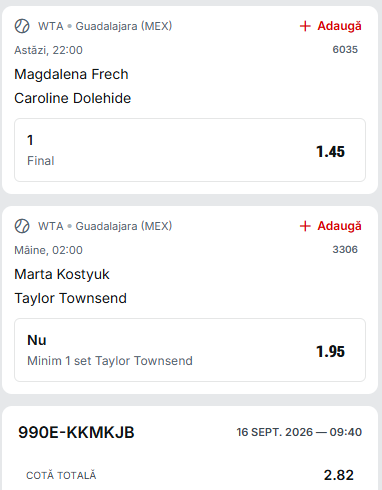The height and width of the screenshot is (490, 382).
Task: Click odds value 1.95
Action: pos(330,352)
